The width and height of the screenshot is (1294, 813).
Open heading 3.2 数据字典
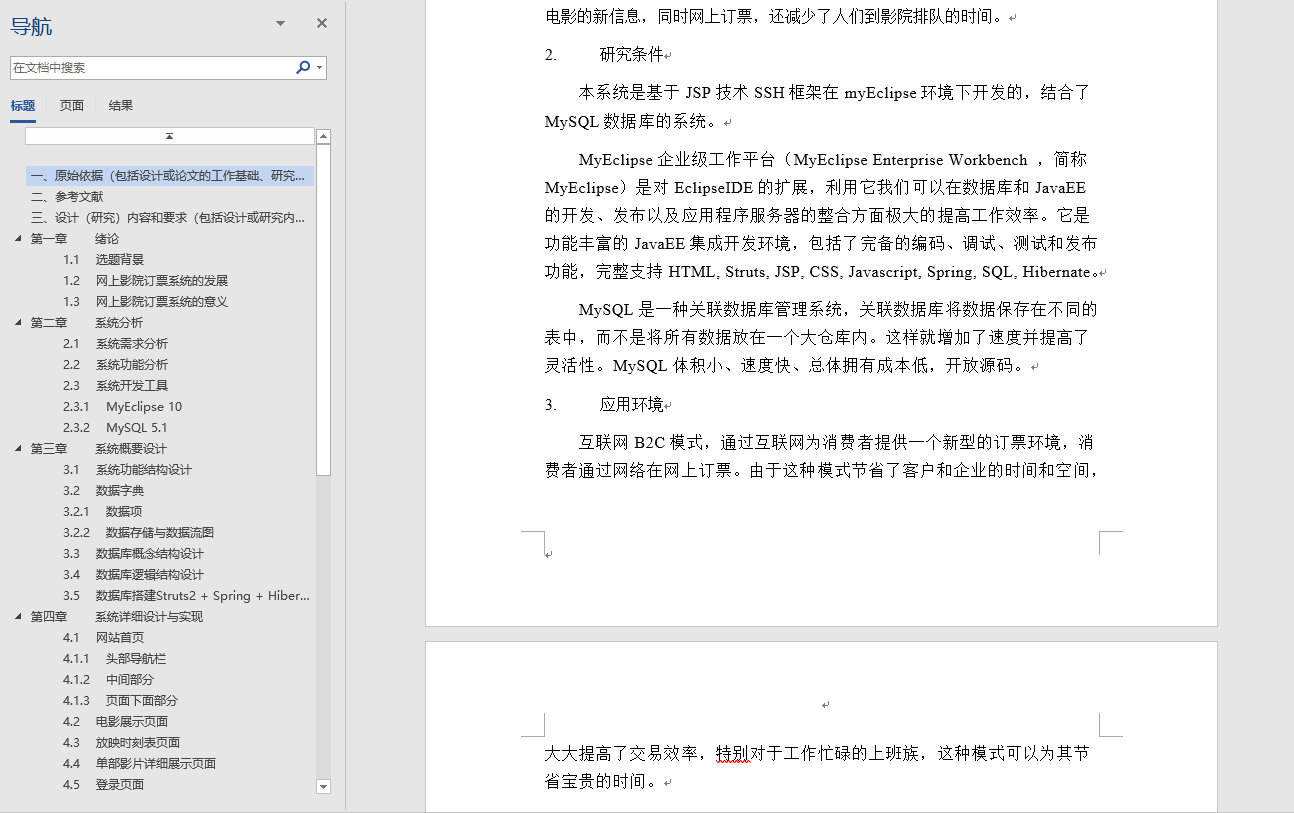coord(119,491)
